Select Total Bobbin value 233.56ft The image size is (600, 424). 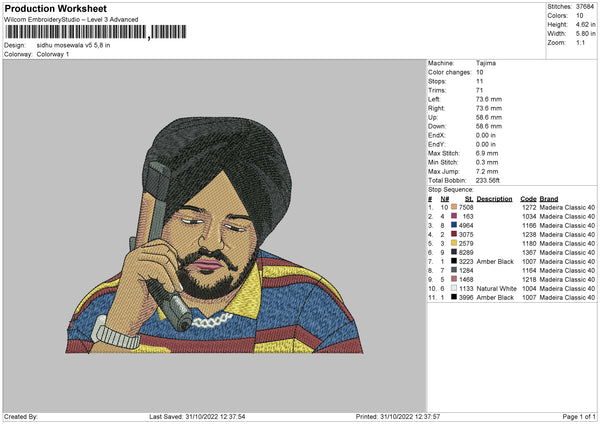pyautogui.click(x=488, y=181)
